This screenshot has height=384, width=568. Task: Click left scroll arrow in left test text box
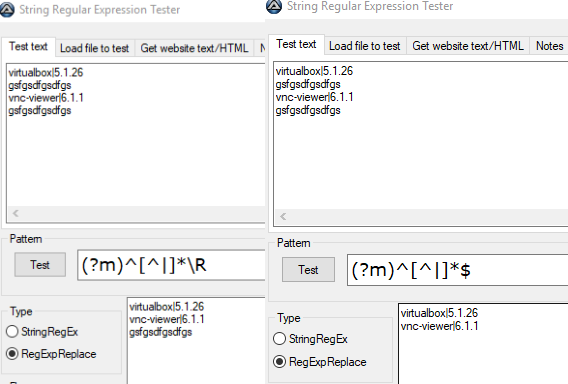pos(16,213)
